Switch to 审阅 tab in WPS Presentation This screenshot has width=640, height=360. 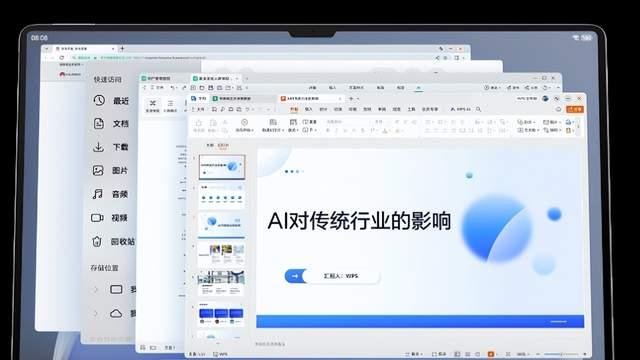coord(382,109)
